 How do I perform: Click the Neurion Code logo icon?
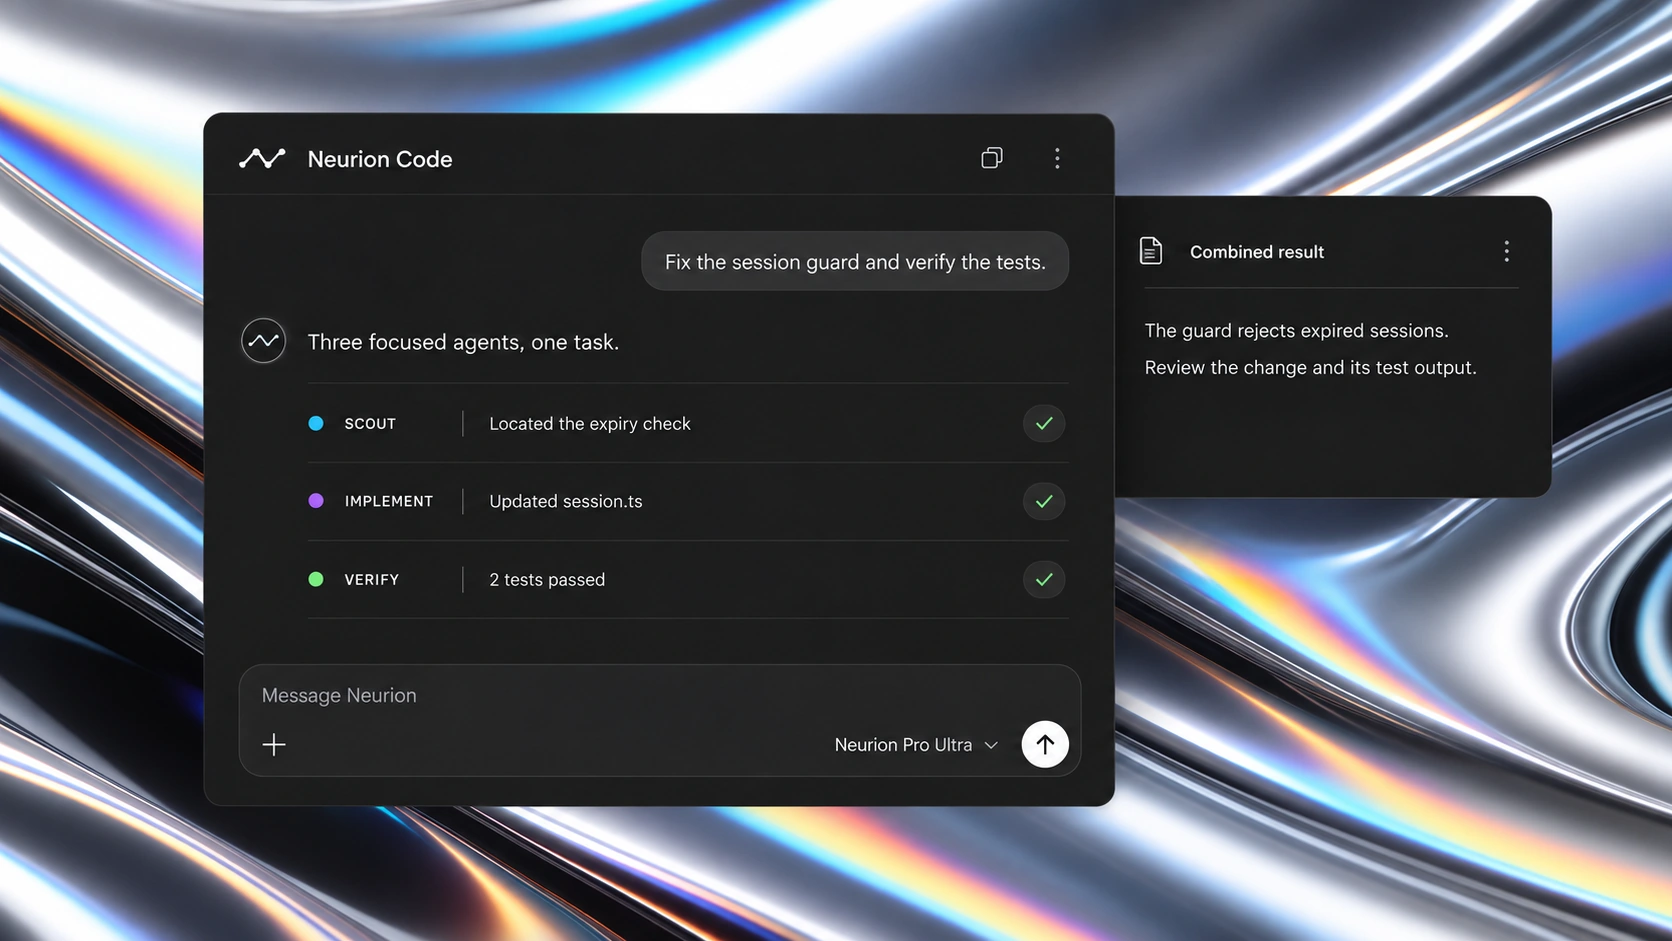[262, 158]
